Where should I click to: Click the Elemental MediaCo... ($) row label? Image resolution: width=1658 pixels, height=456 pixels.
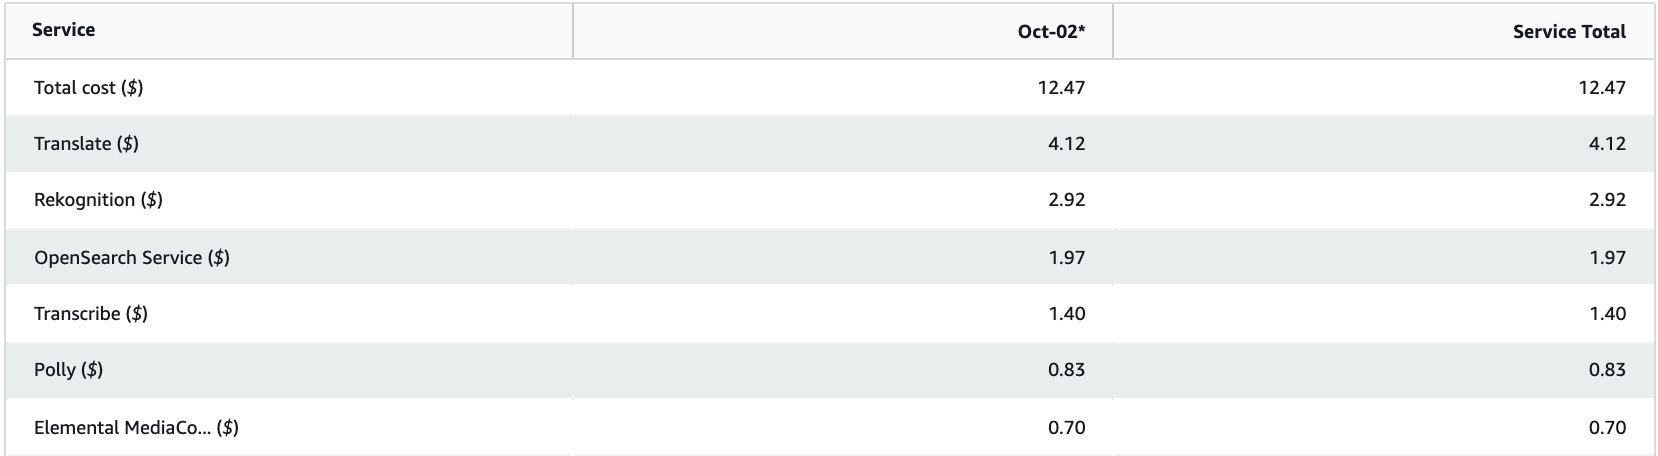pyautogui.click(x=136, y=428)
